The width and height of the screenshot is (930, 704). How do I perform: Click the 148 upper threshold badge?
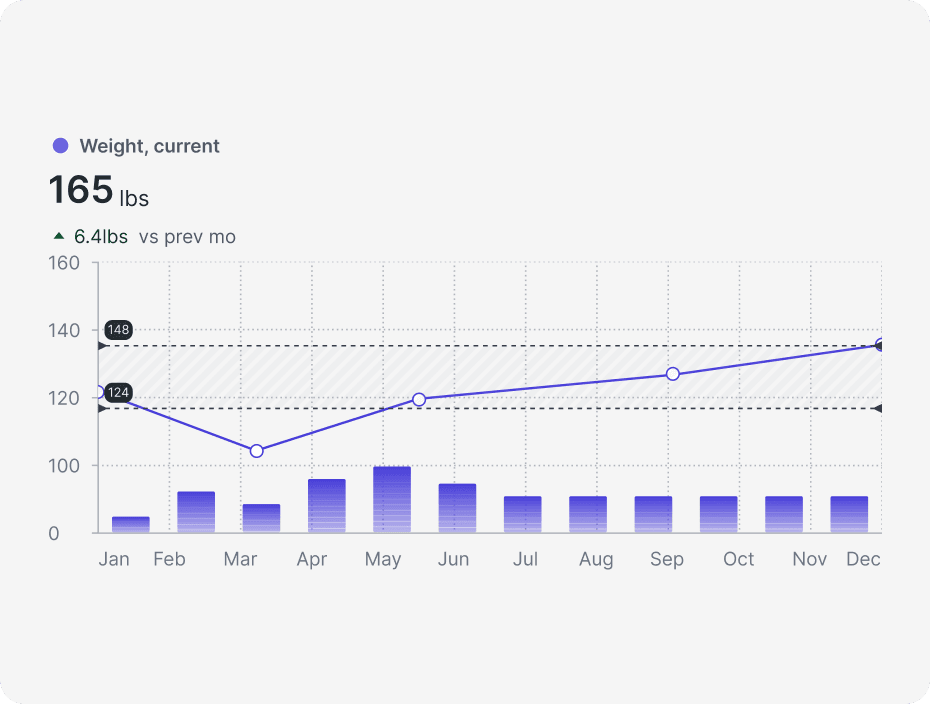(118, 330)
